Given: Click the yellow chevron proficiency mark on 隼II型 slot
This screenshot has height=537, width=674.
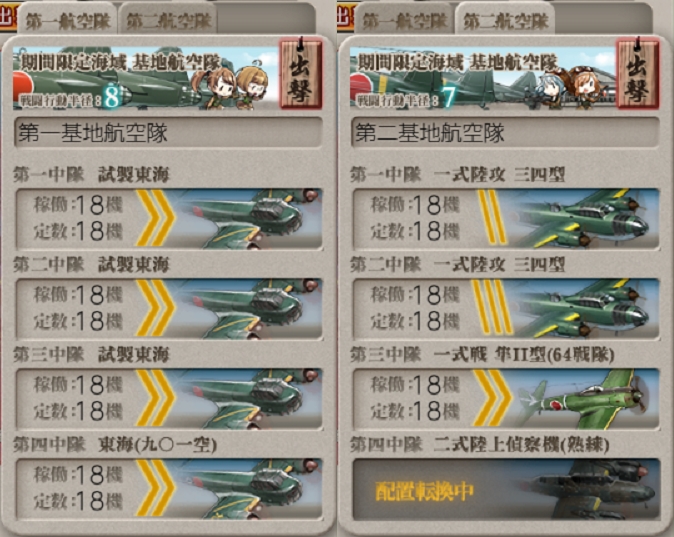Looking at the screenshot, I should coord(493,398).
